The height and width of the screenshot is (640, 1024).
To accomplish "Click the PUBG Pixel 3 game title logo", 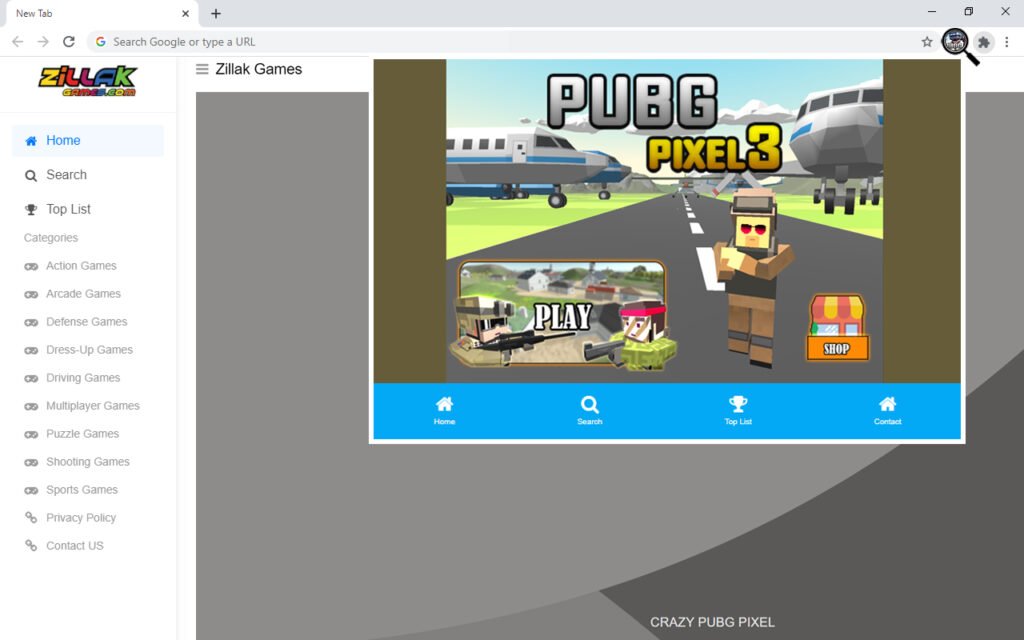I will pos(664,122).
